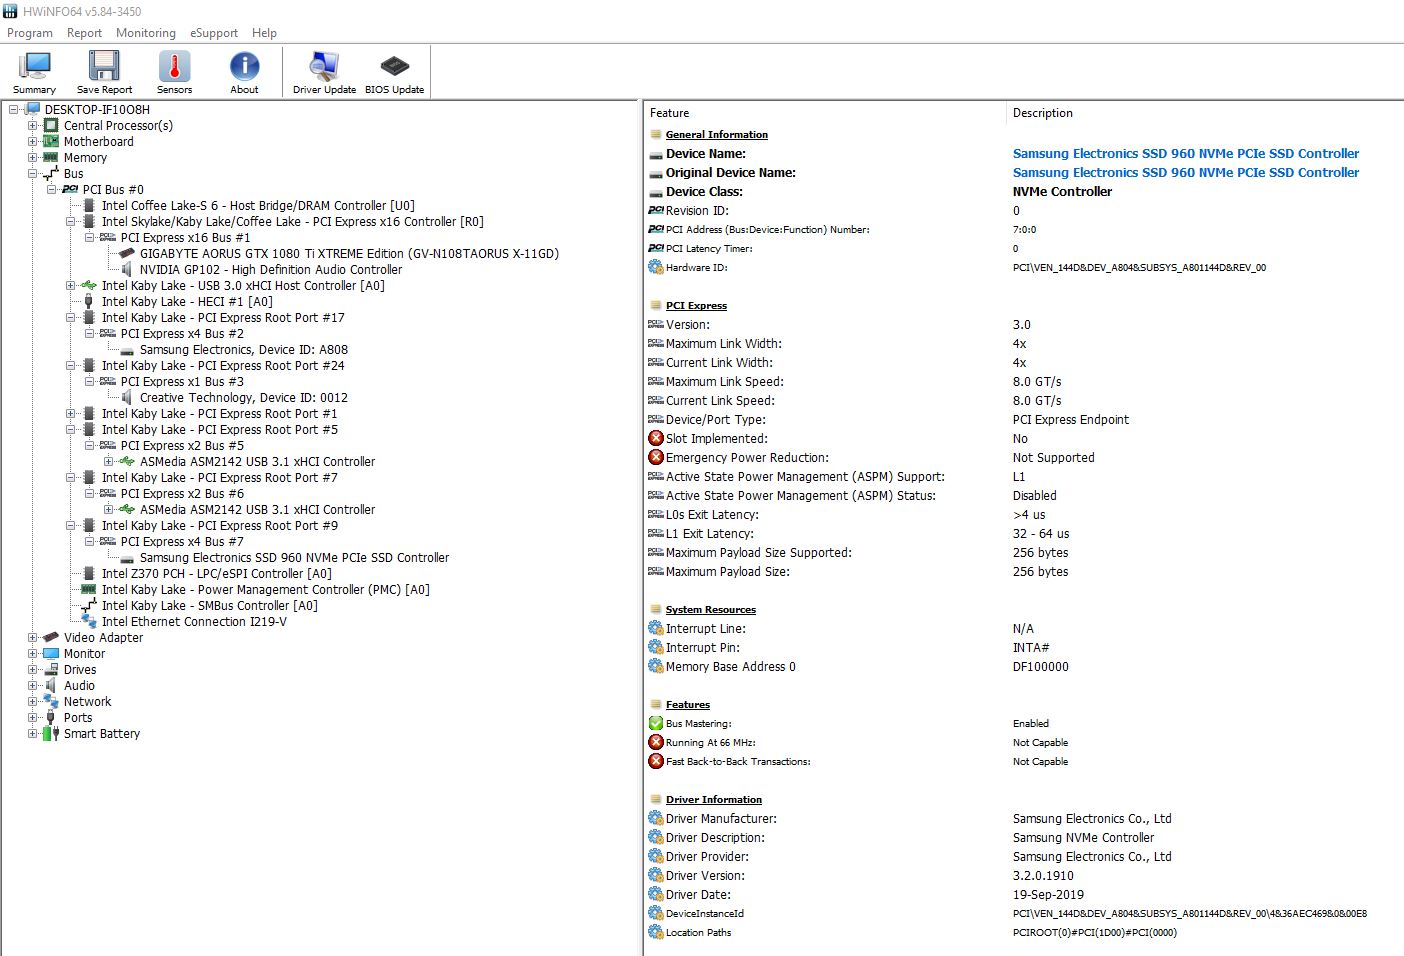The height and width of the screenshot is (956, 1404).
Task: Click the Monitor icon in tree
Action: tap(51, 654)
